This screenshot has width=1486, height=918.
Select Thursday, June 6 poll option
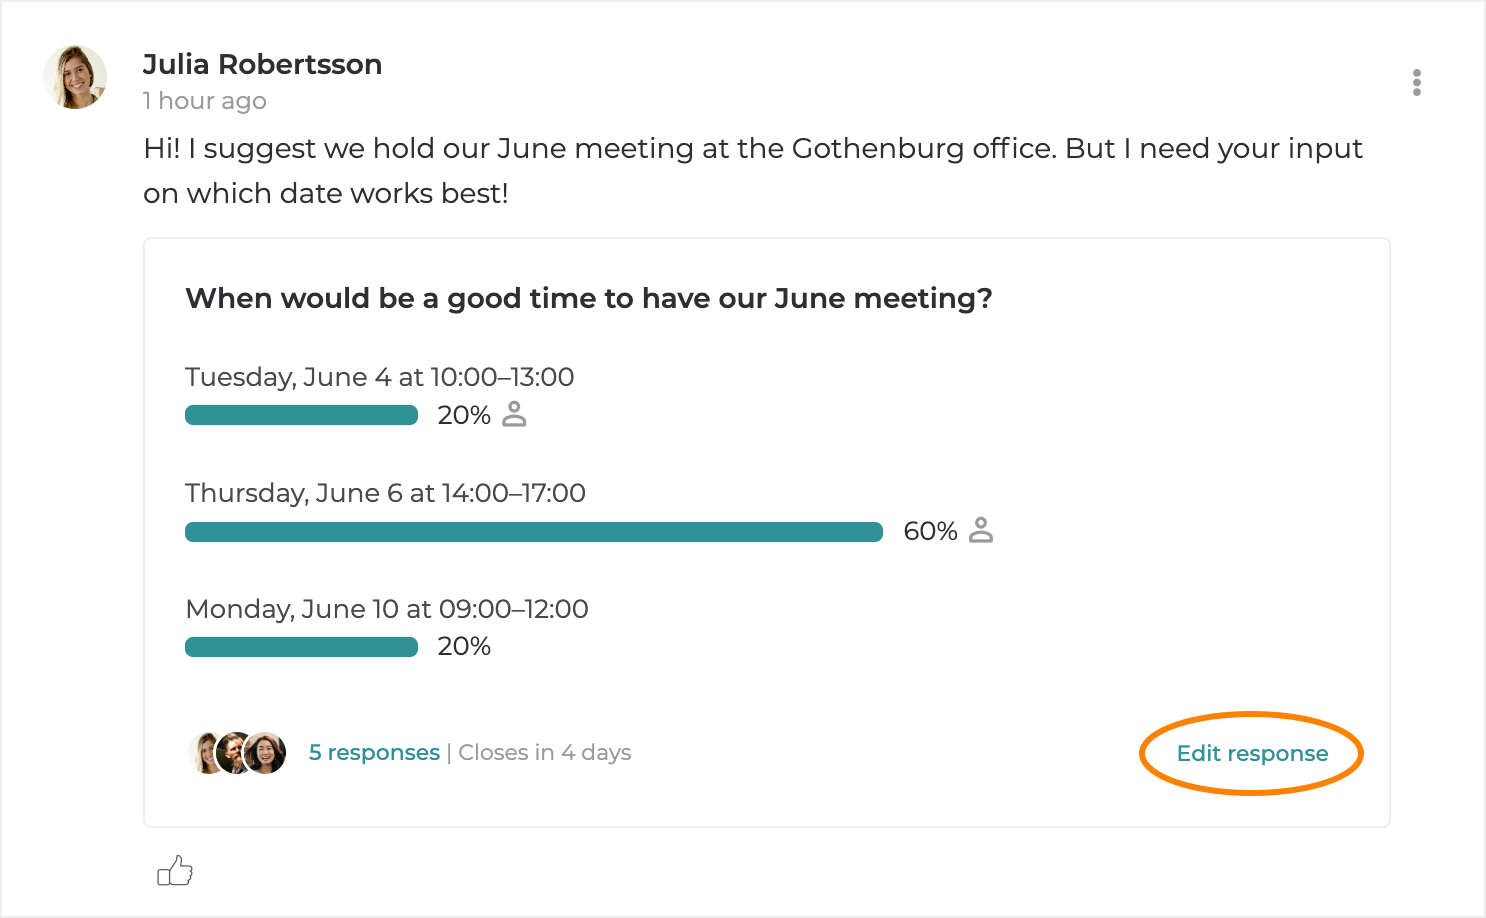385,493
